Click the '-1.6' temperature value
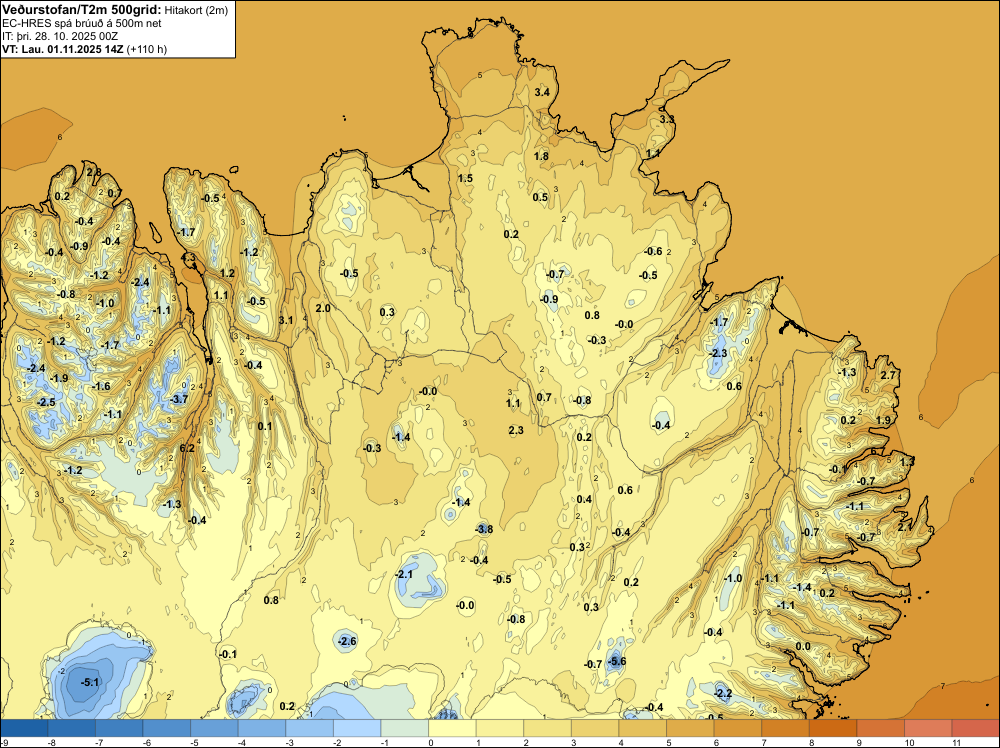This screenshot has height=748, width=1000. (101, 386)
